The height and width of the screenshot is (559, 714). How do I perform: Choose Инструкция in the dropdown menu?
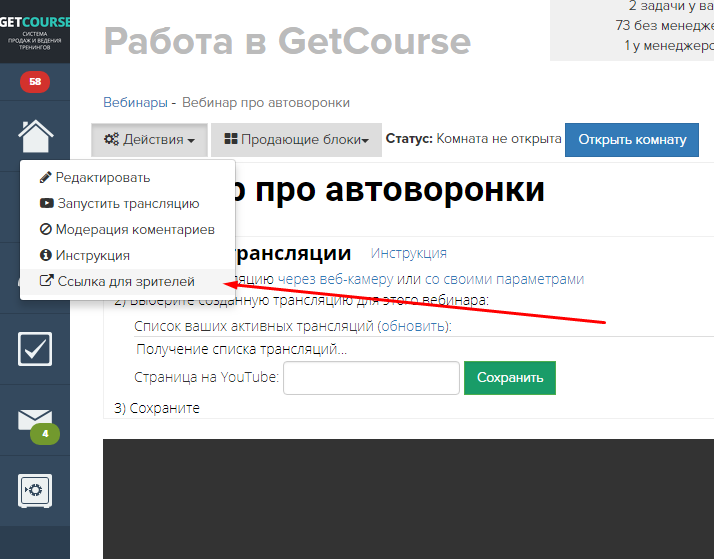[128, 255]
